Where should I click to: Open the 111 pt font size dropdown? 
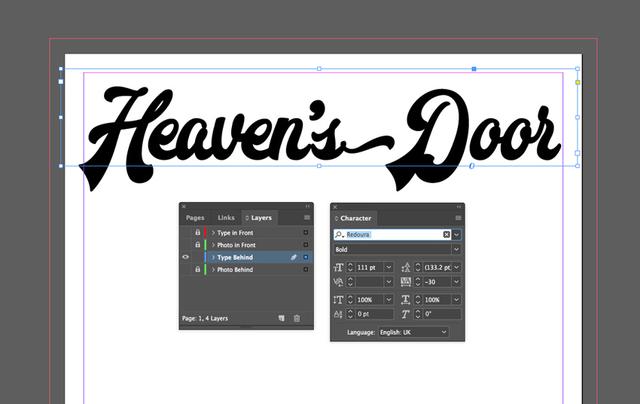(389, 267)
